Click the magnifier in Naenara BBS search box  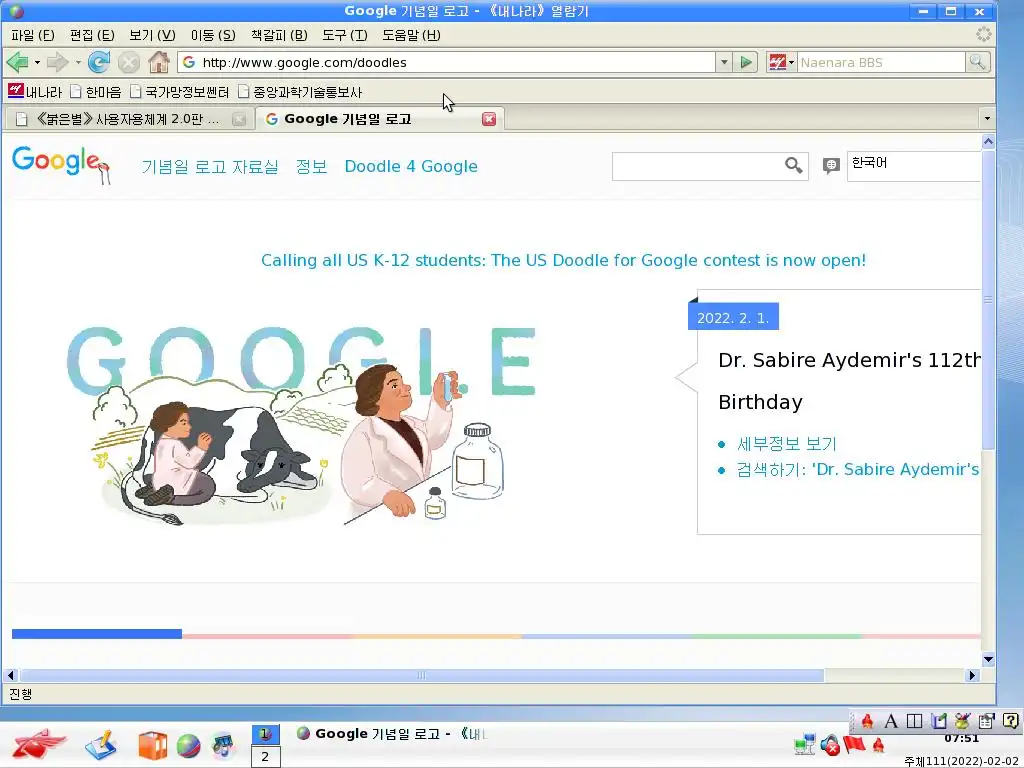pyautogui.click(x=978, y=62)
